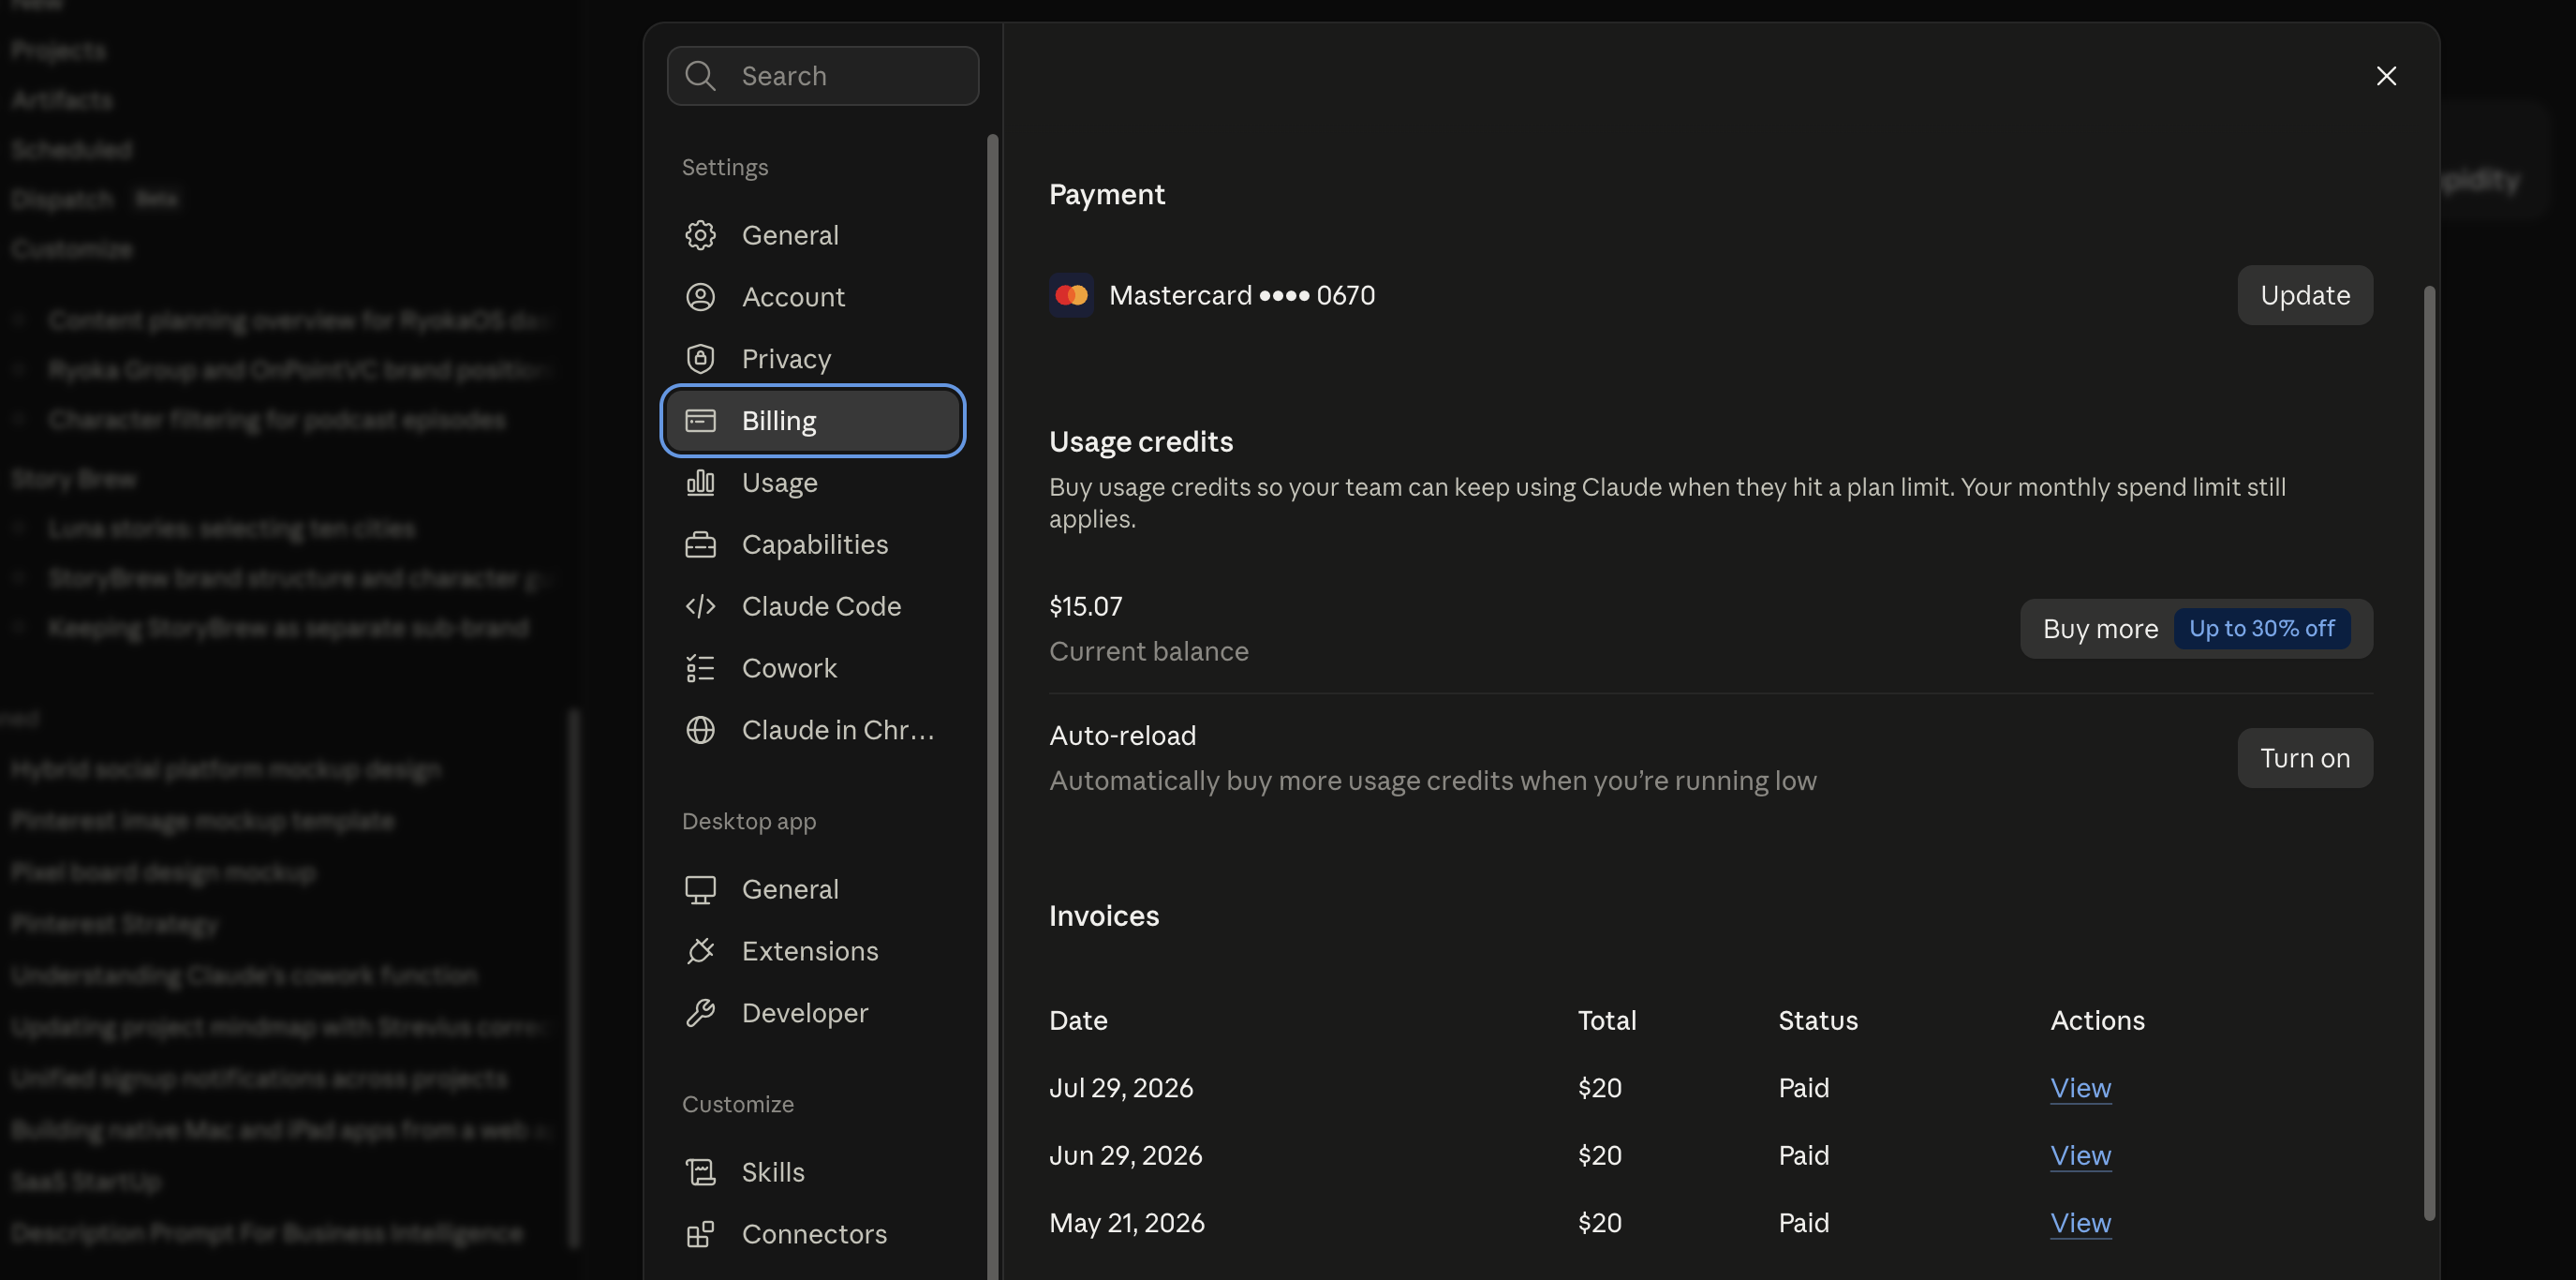Click the Extensions plug icon
The image size is (2576, 1280).
(700, 951)
